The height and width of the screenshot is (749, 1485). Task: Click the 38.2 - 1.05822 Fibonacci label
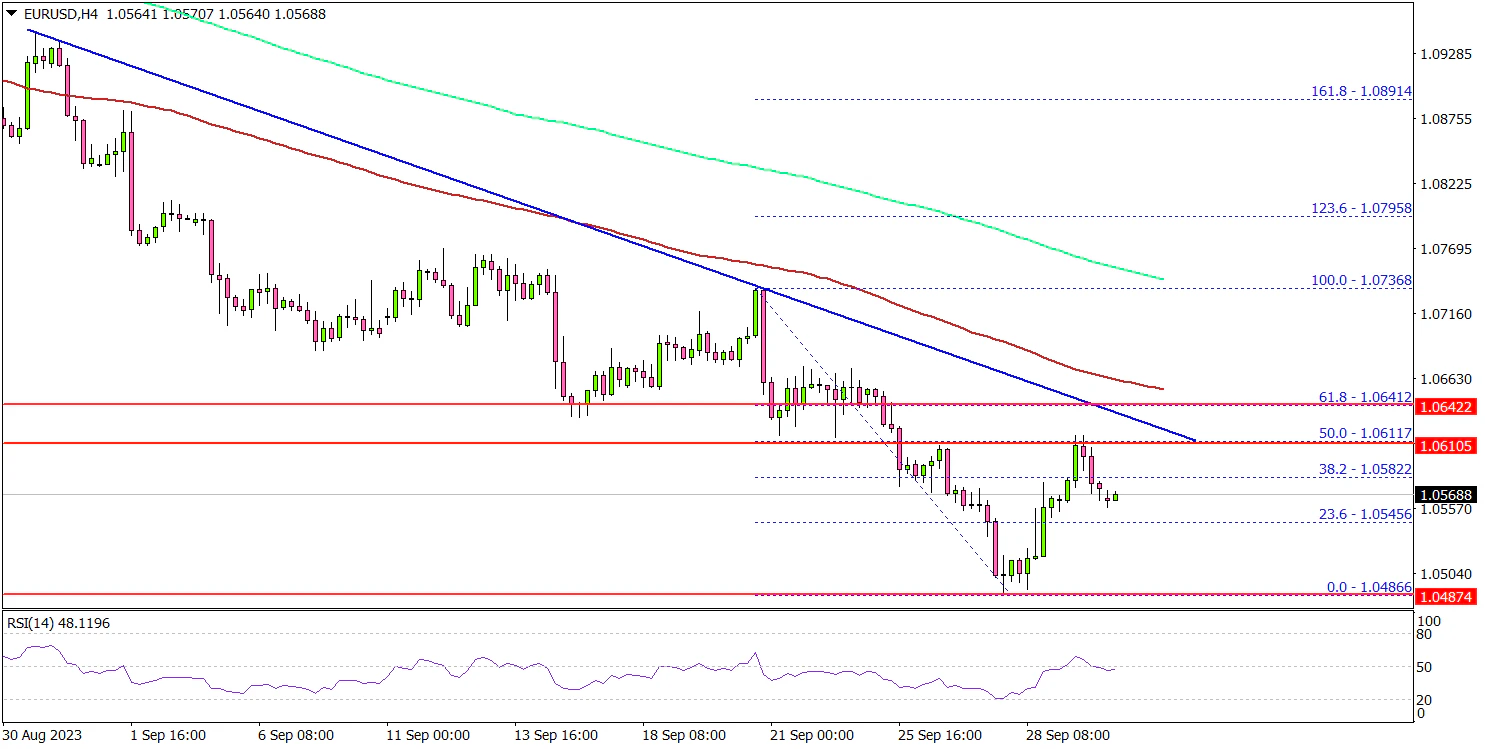[1364, 469]
